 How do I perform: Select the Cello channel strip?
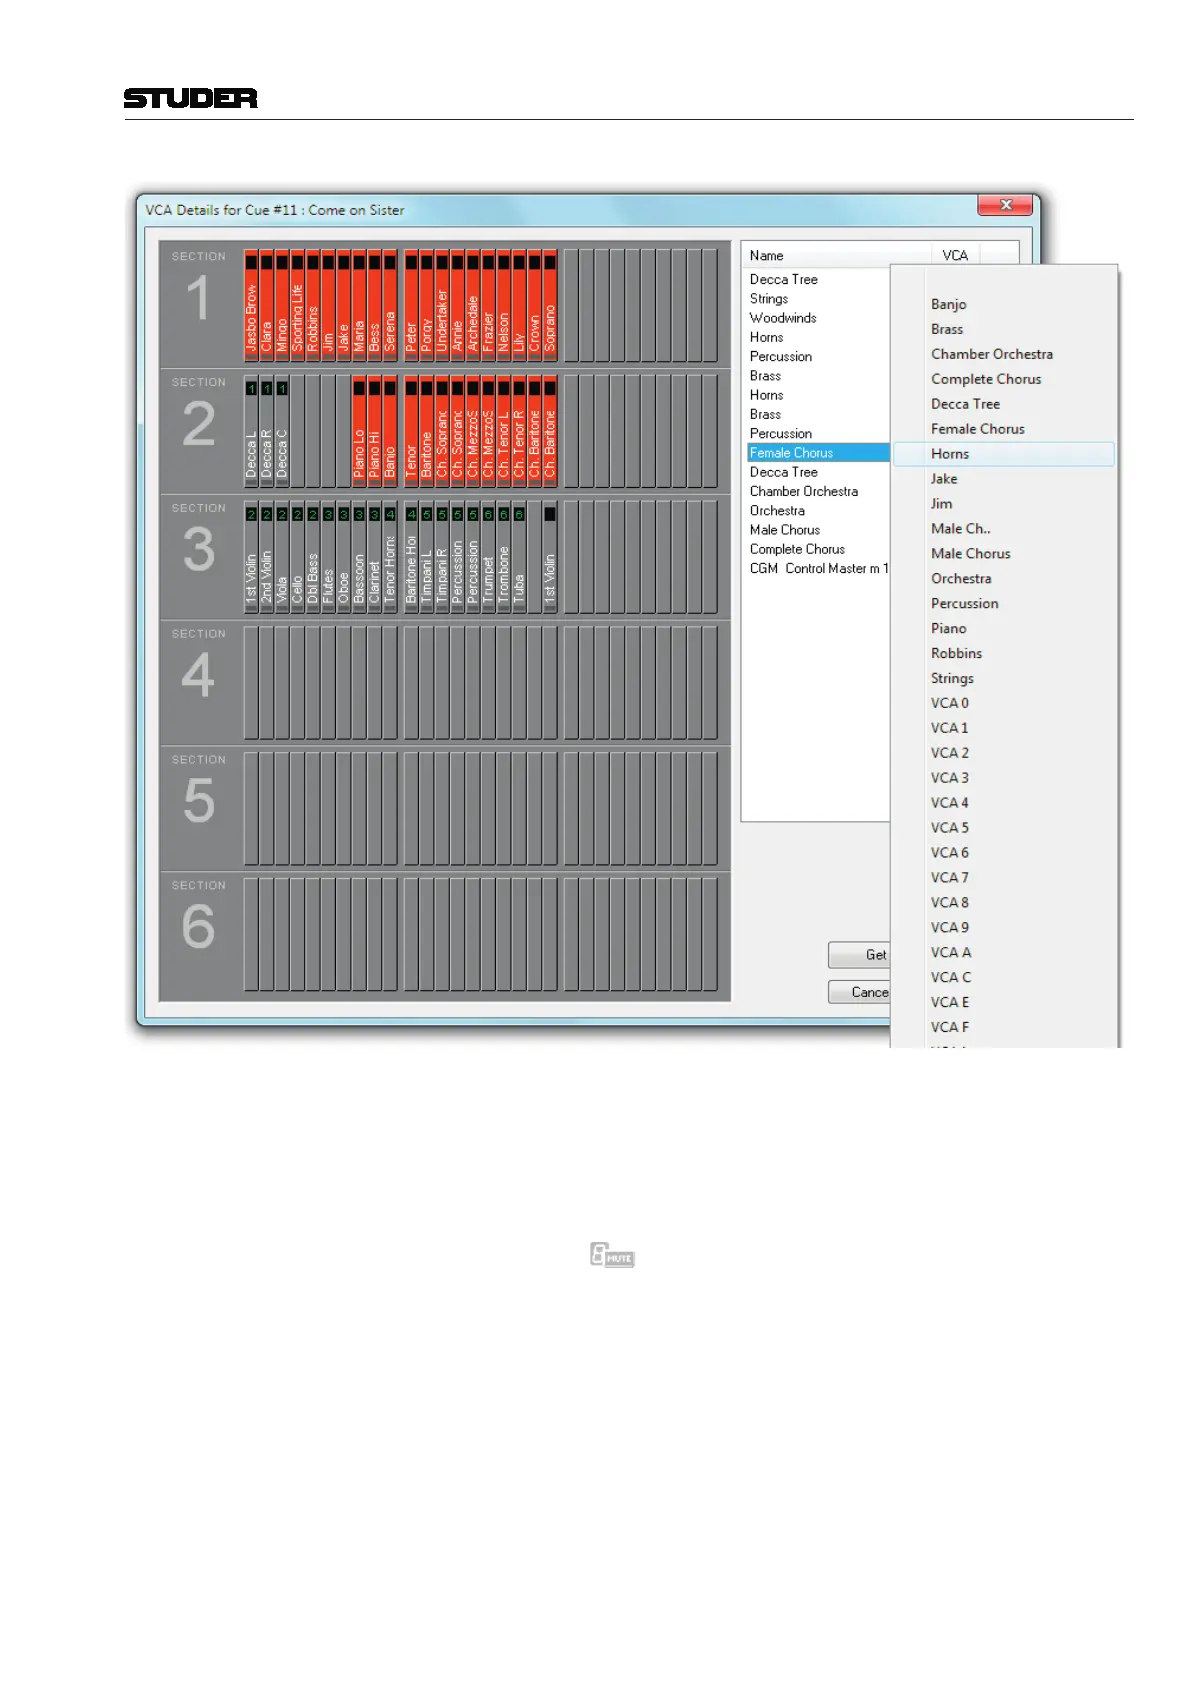297,557
